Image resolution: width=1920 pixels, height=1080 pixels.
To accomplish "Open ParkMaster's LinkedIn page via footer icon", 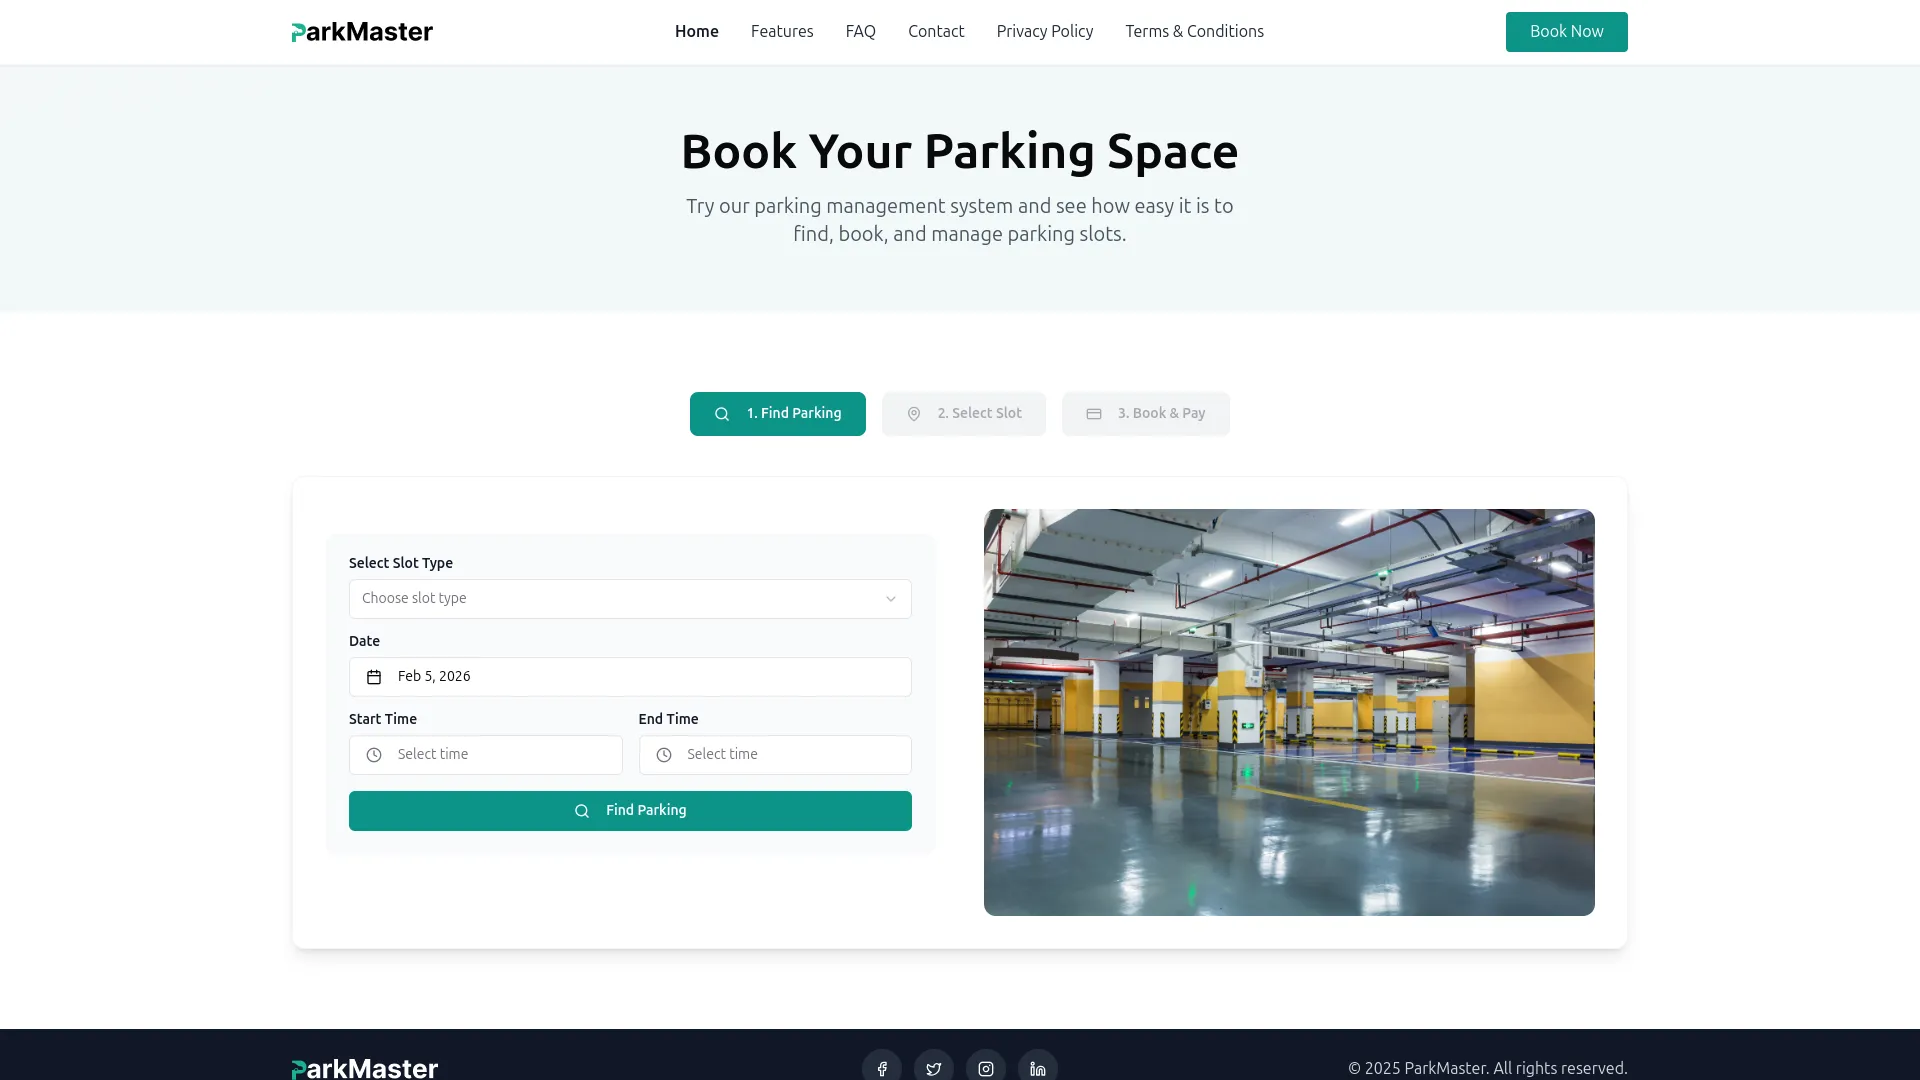I will [x=1037, y=1066].
